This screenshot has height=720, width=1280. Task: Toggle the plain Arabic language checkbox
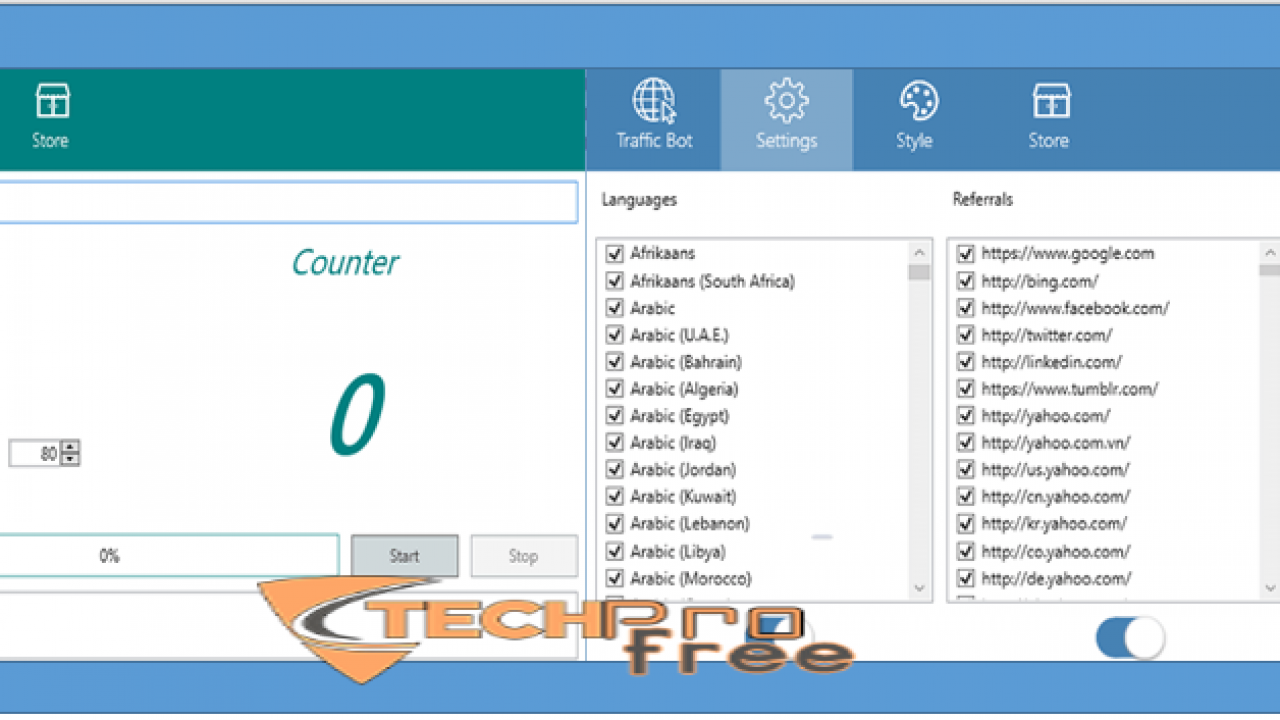pos(615,308)
